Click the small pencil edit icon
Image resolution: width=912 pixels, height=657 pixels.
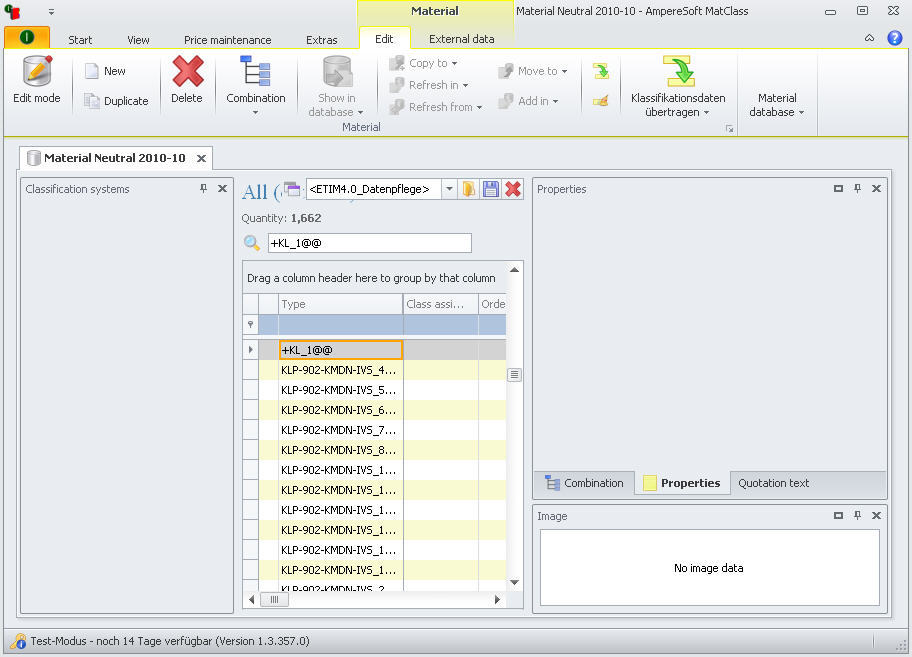click(601, 101)
